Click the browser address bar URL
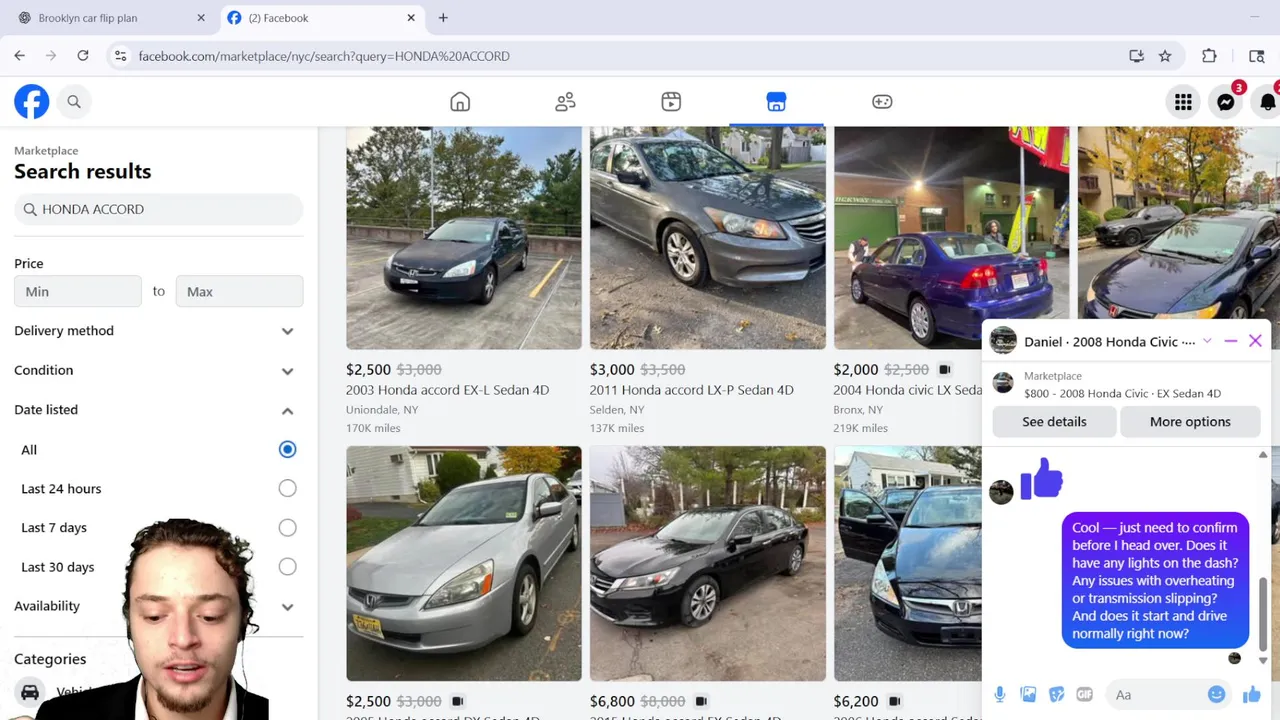1280x720 pixels. pos(324,56)
